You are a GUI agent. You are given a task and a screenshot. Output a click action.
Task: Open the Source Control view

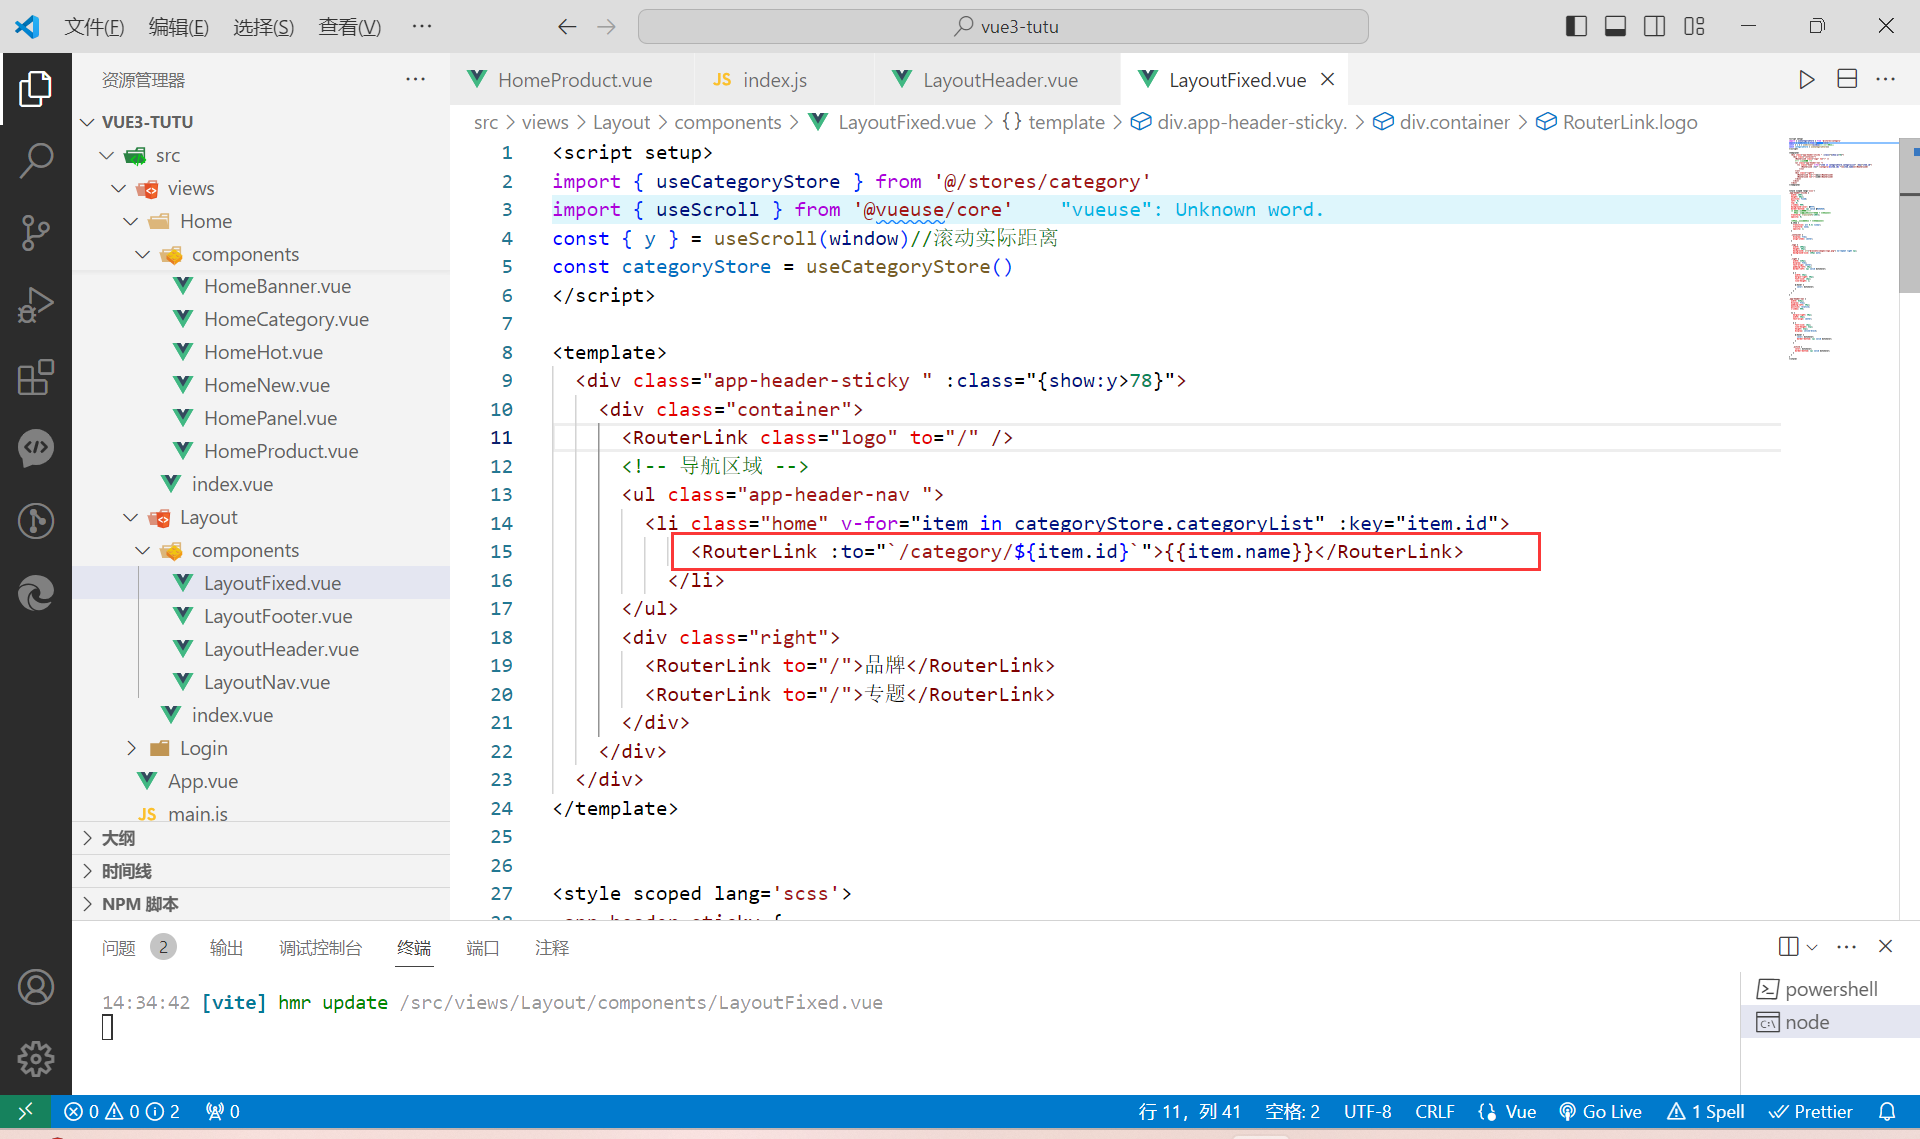click(x=36, y=232)
